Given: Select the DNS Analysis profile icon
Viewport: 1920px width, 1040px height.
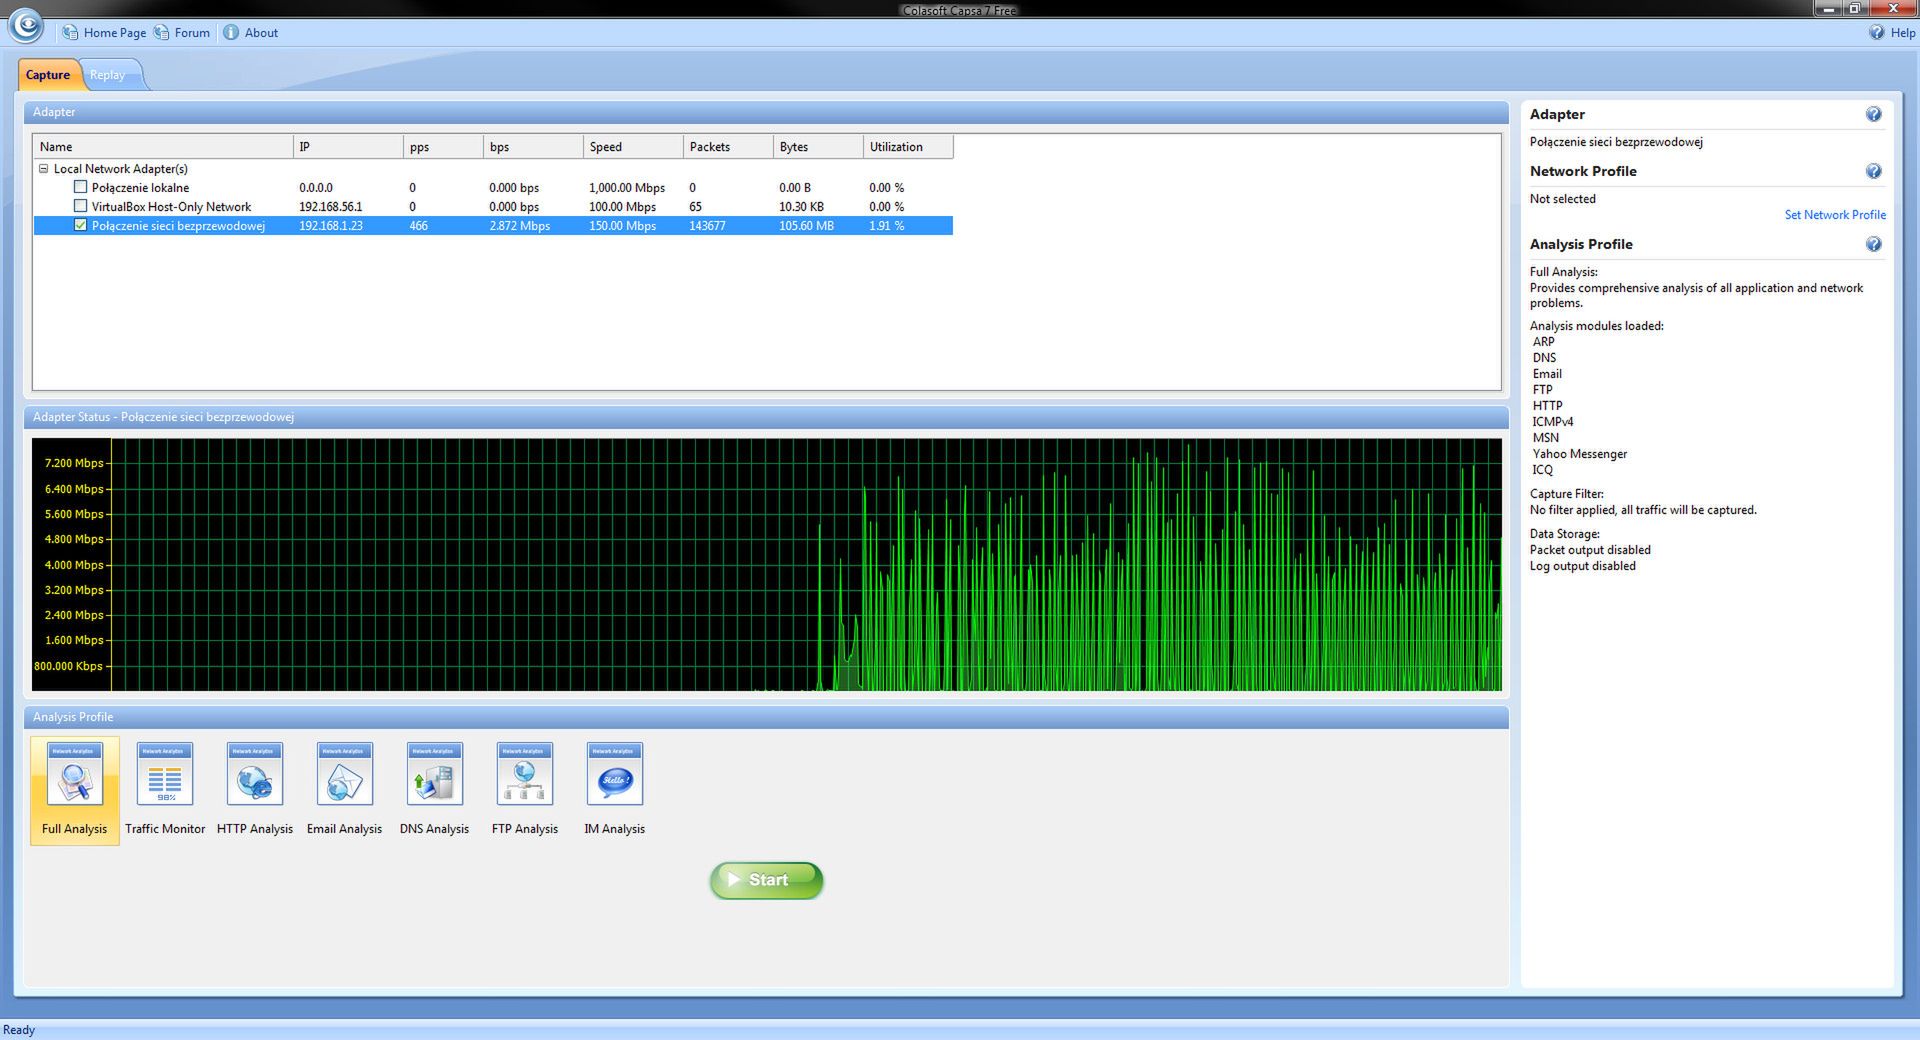Looking at the screenshot, I should click(x=434, y=773).
